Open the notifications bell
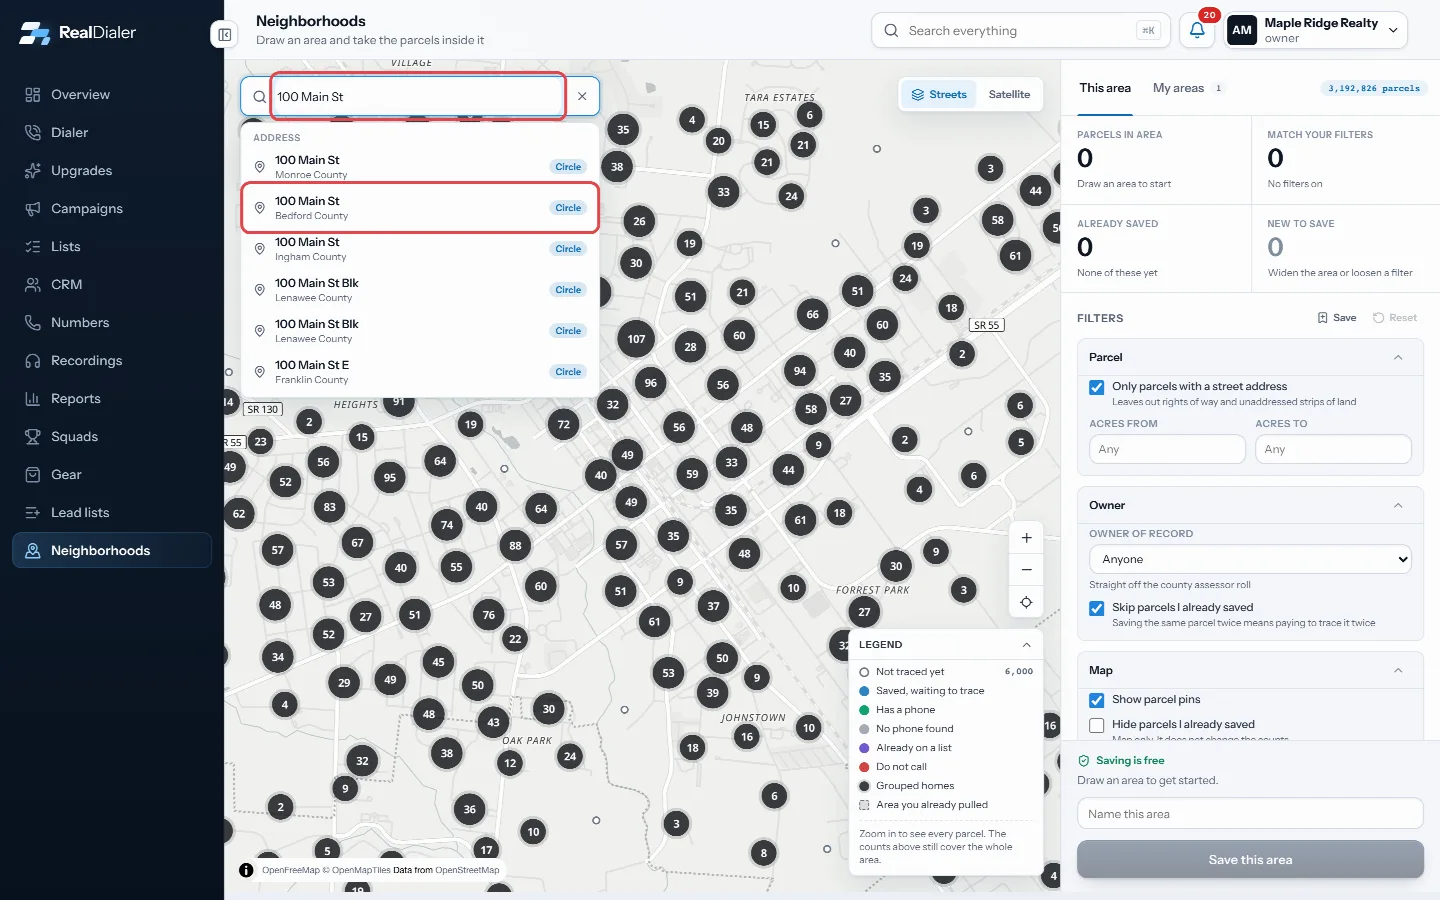Image resolution: width=1440 pixels, height=900 pixels. pos(1197,30)
